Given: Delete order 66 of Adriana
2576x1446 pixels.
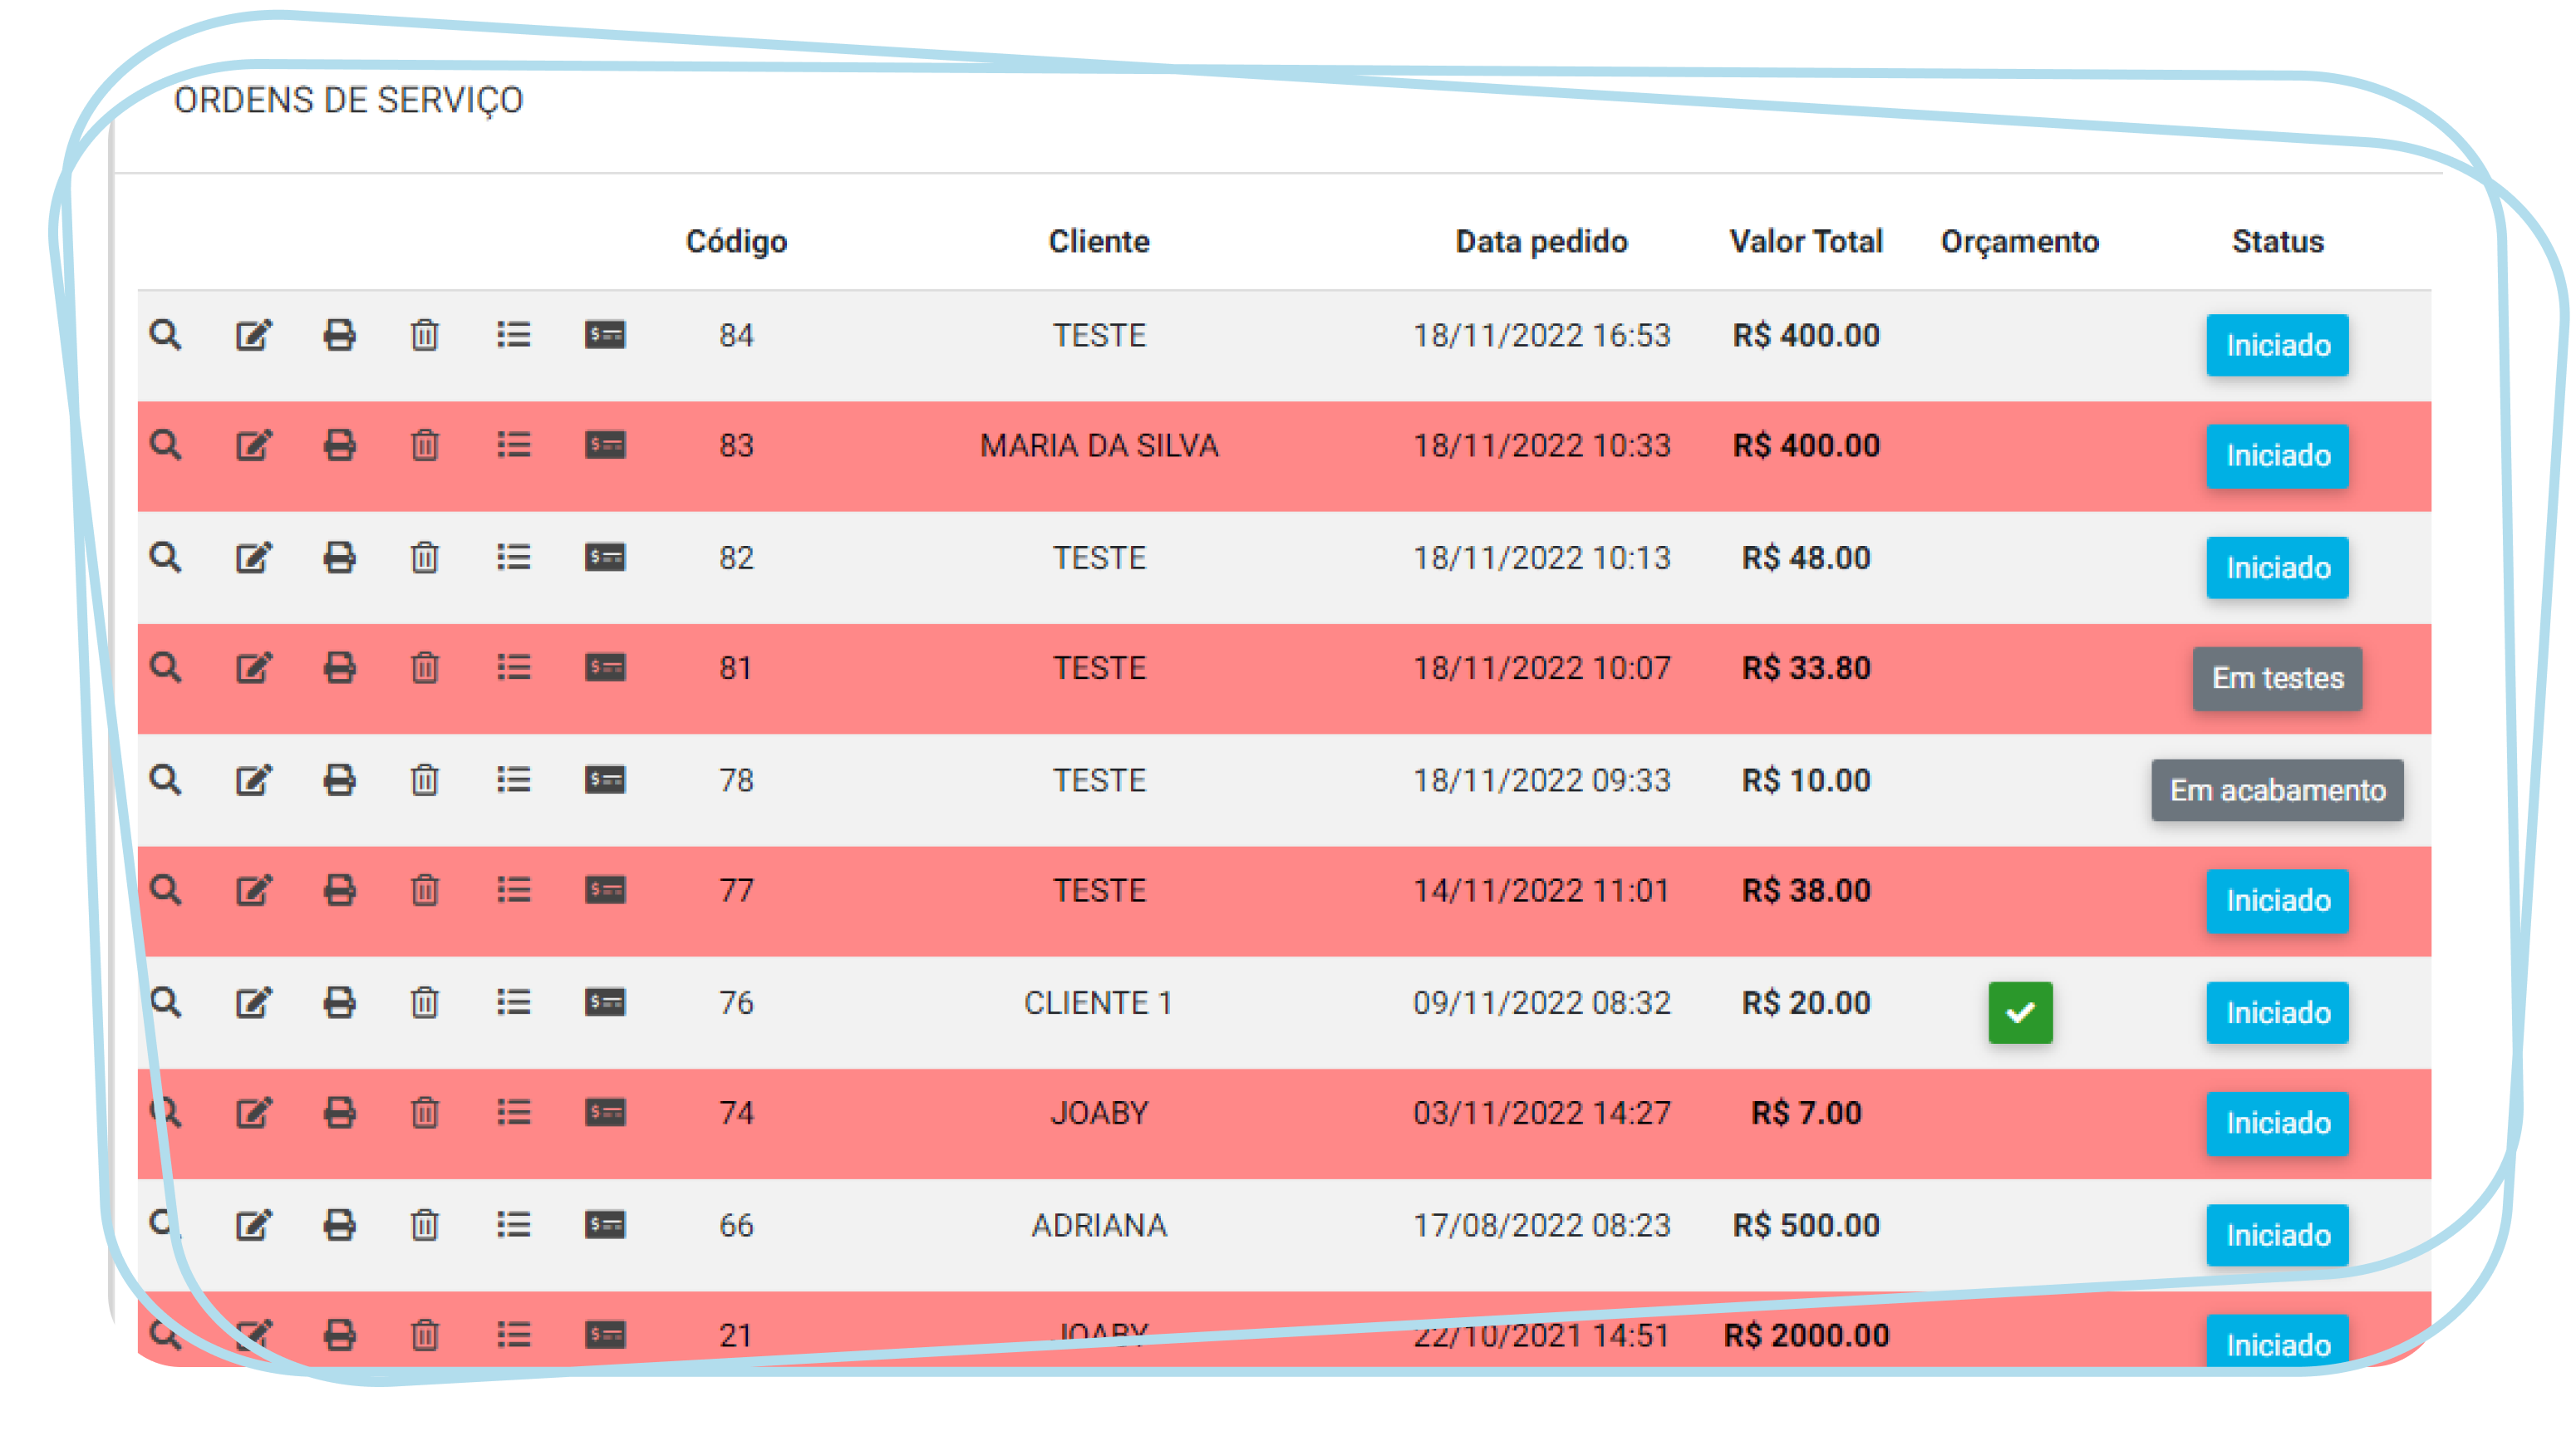Looking at the screenshot, I should tap(425, 1225).
